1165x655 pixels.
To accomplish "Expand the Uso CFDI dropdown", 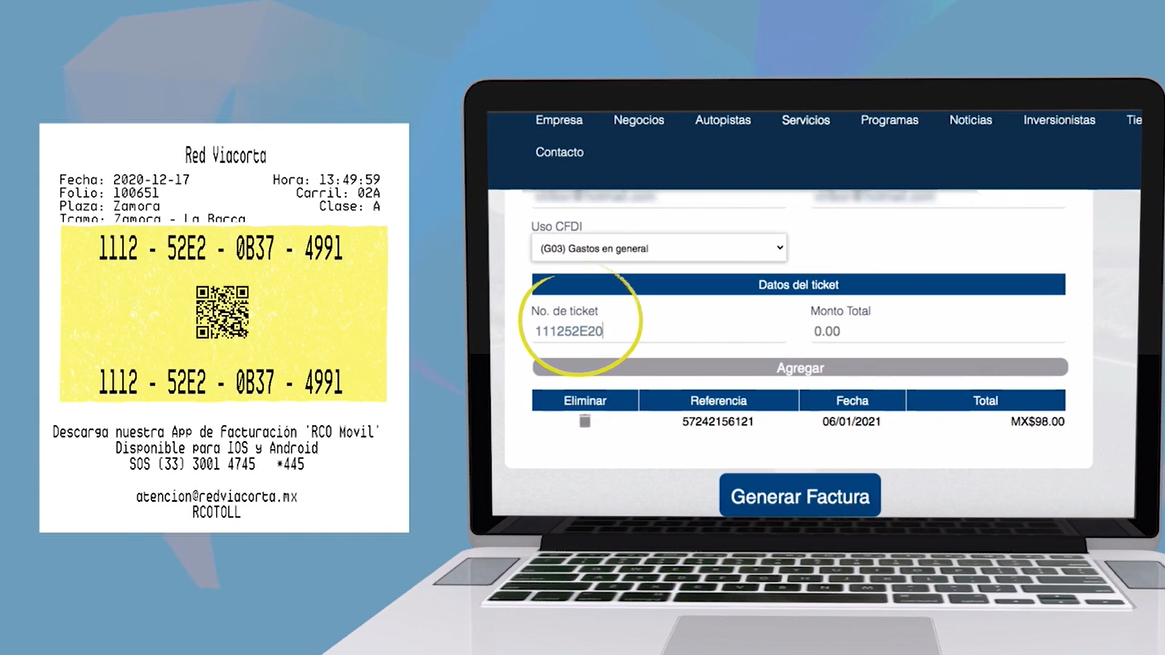I will pos(659,248).
